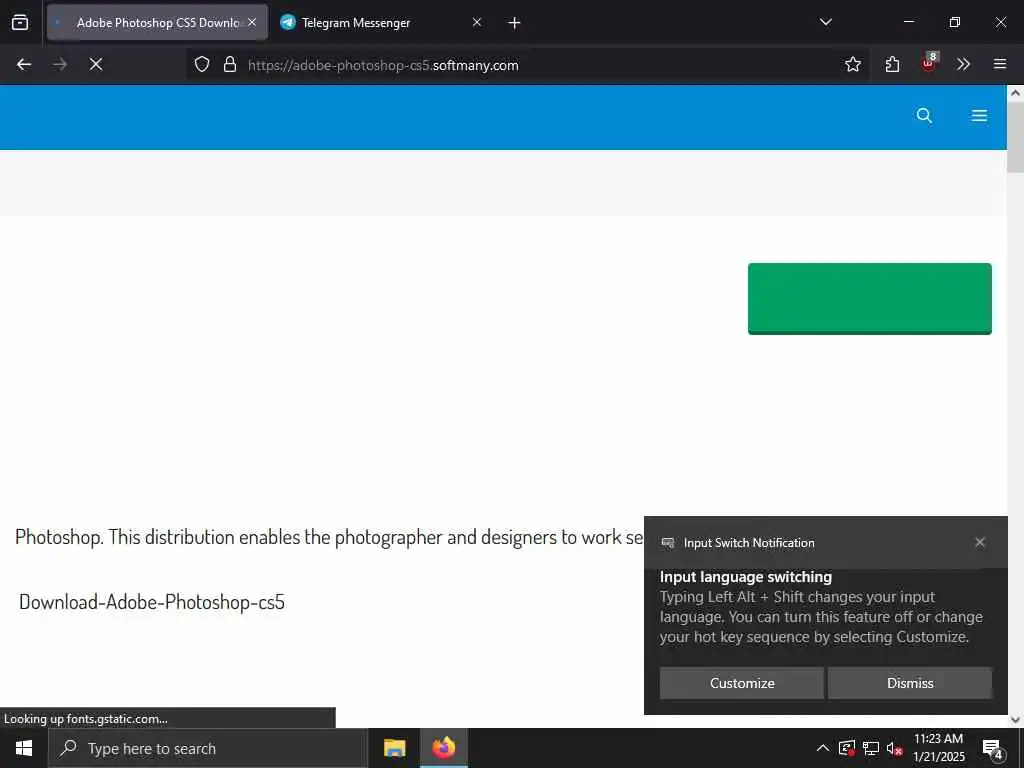Viewport: 1024px width, 768px height.
Task: Click the Firefox taskbar icon
Action: (443, 748)
